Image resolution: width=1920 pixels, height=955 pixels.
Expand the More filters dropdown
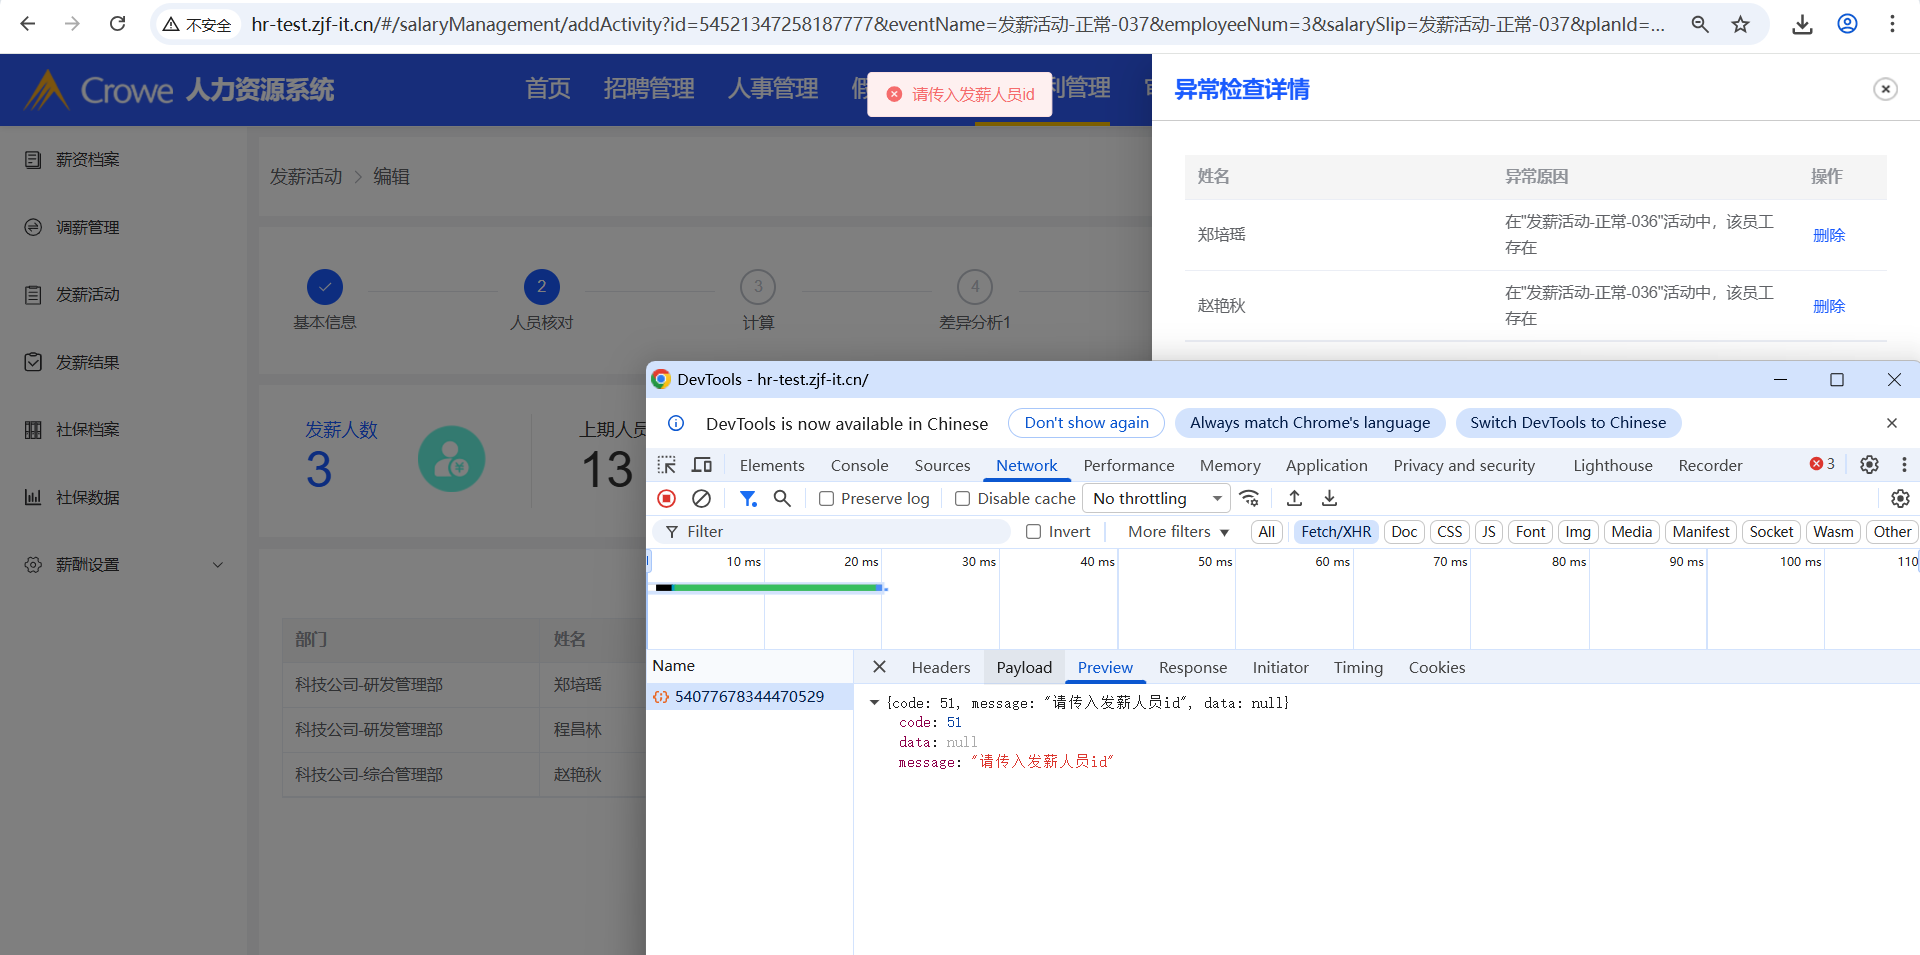pyautogui.click(x=1178, y=532)
